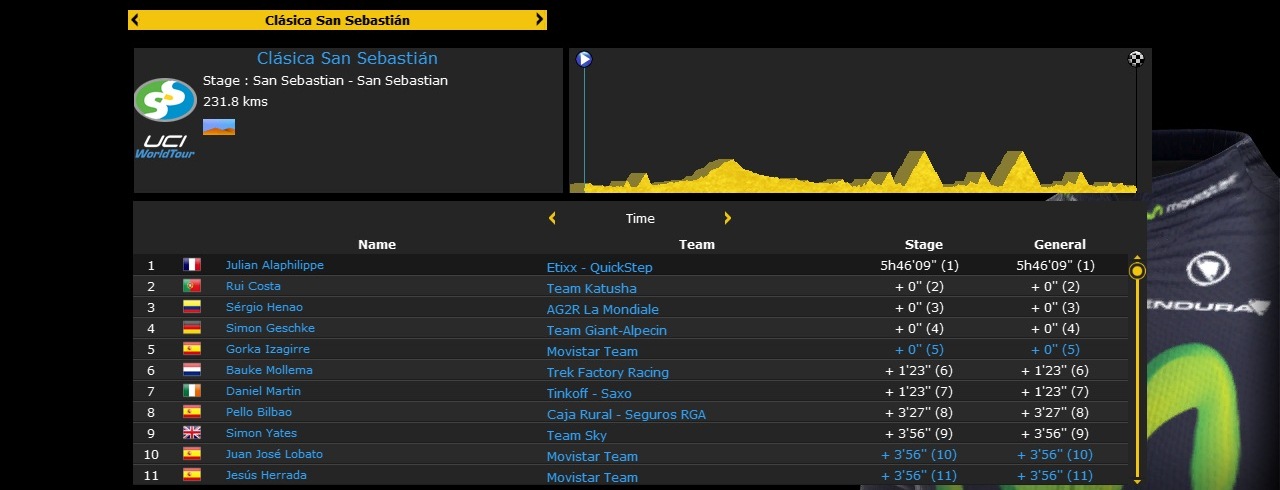Switch to previous classification before Time
Viewport: 1280px width, 490px height.
tap(552, 218)
